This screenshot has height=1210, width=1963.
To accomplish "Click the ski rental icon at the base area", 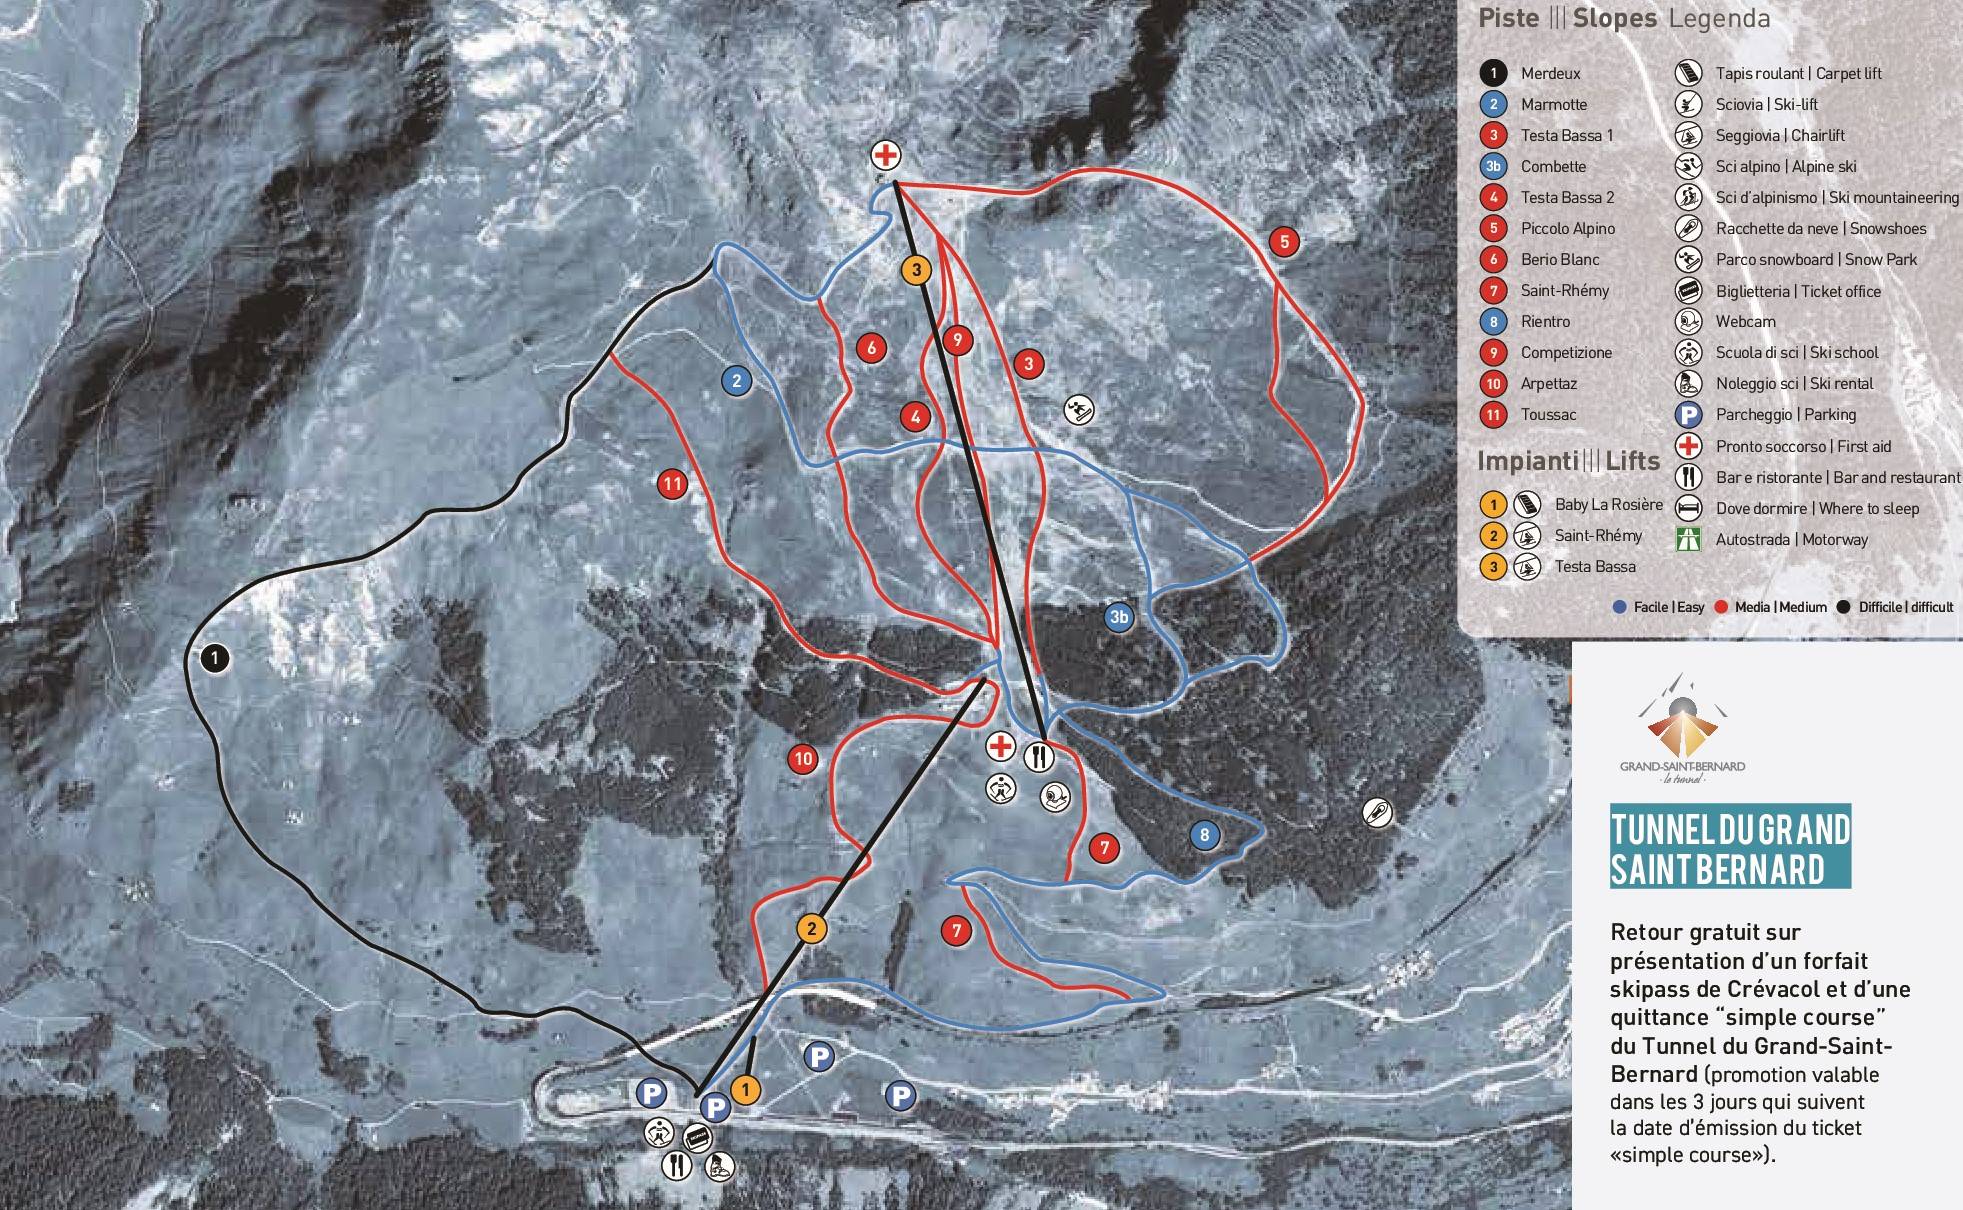I will click(721, 1166).
